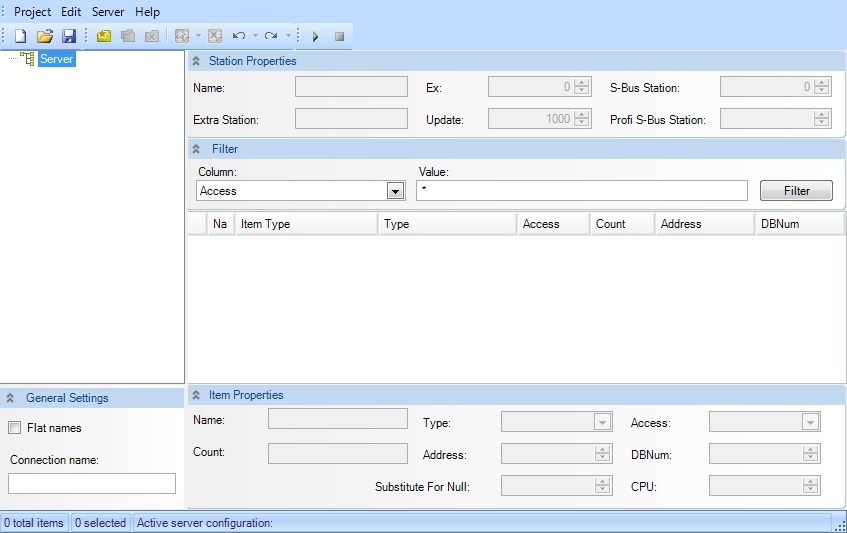Sort by the Item Type column header
The image size is (847, 533).
tap(305, 224)
